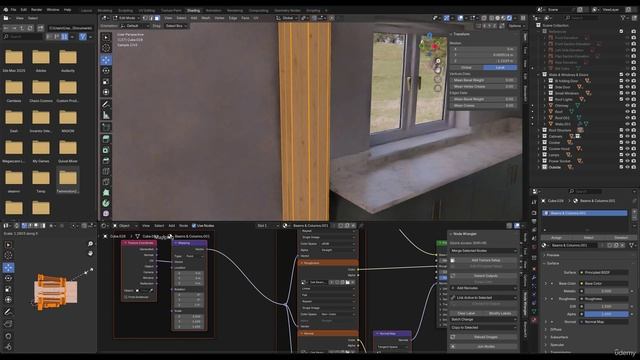Open the Material properties tab icon
The width and height of the screenshot is (640, 360).
coord(534,320)
